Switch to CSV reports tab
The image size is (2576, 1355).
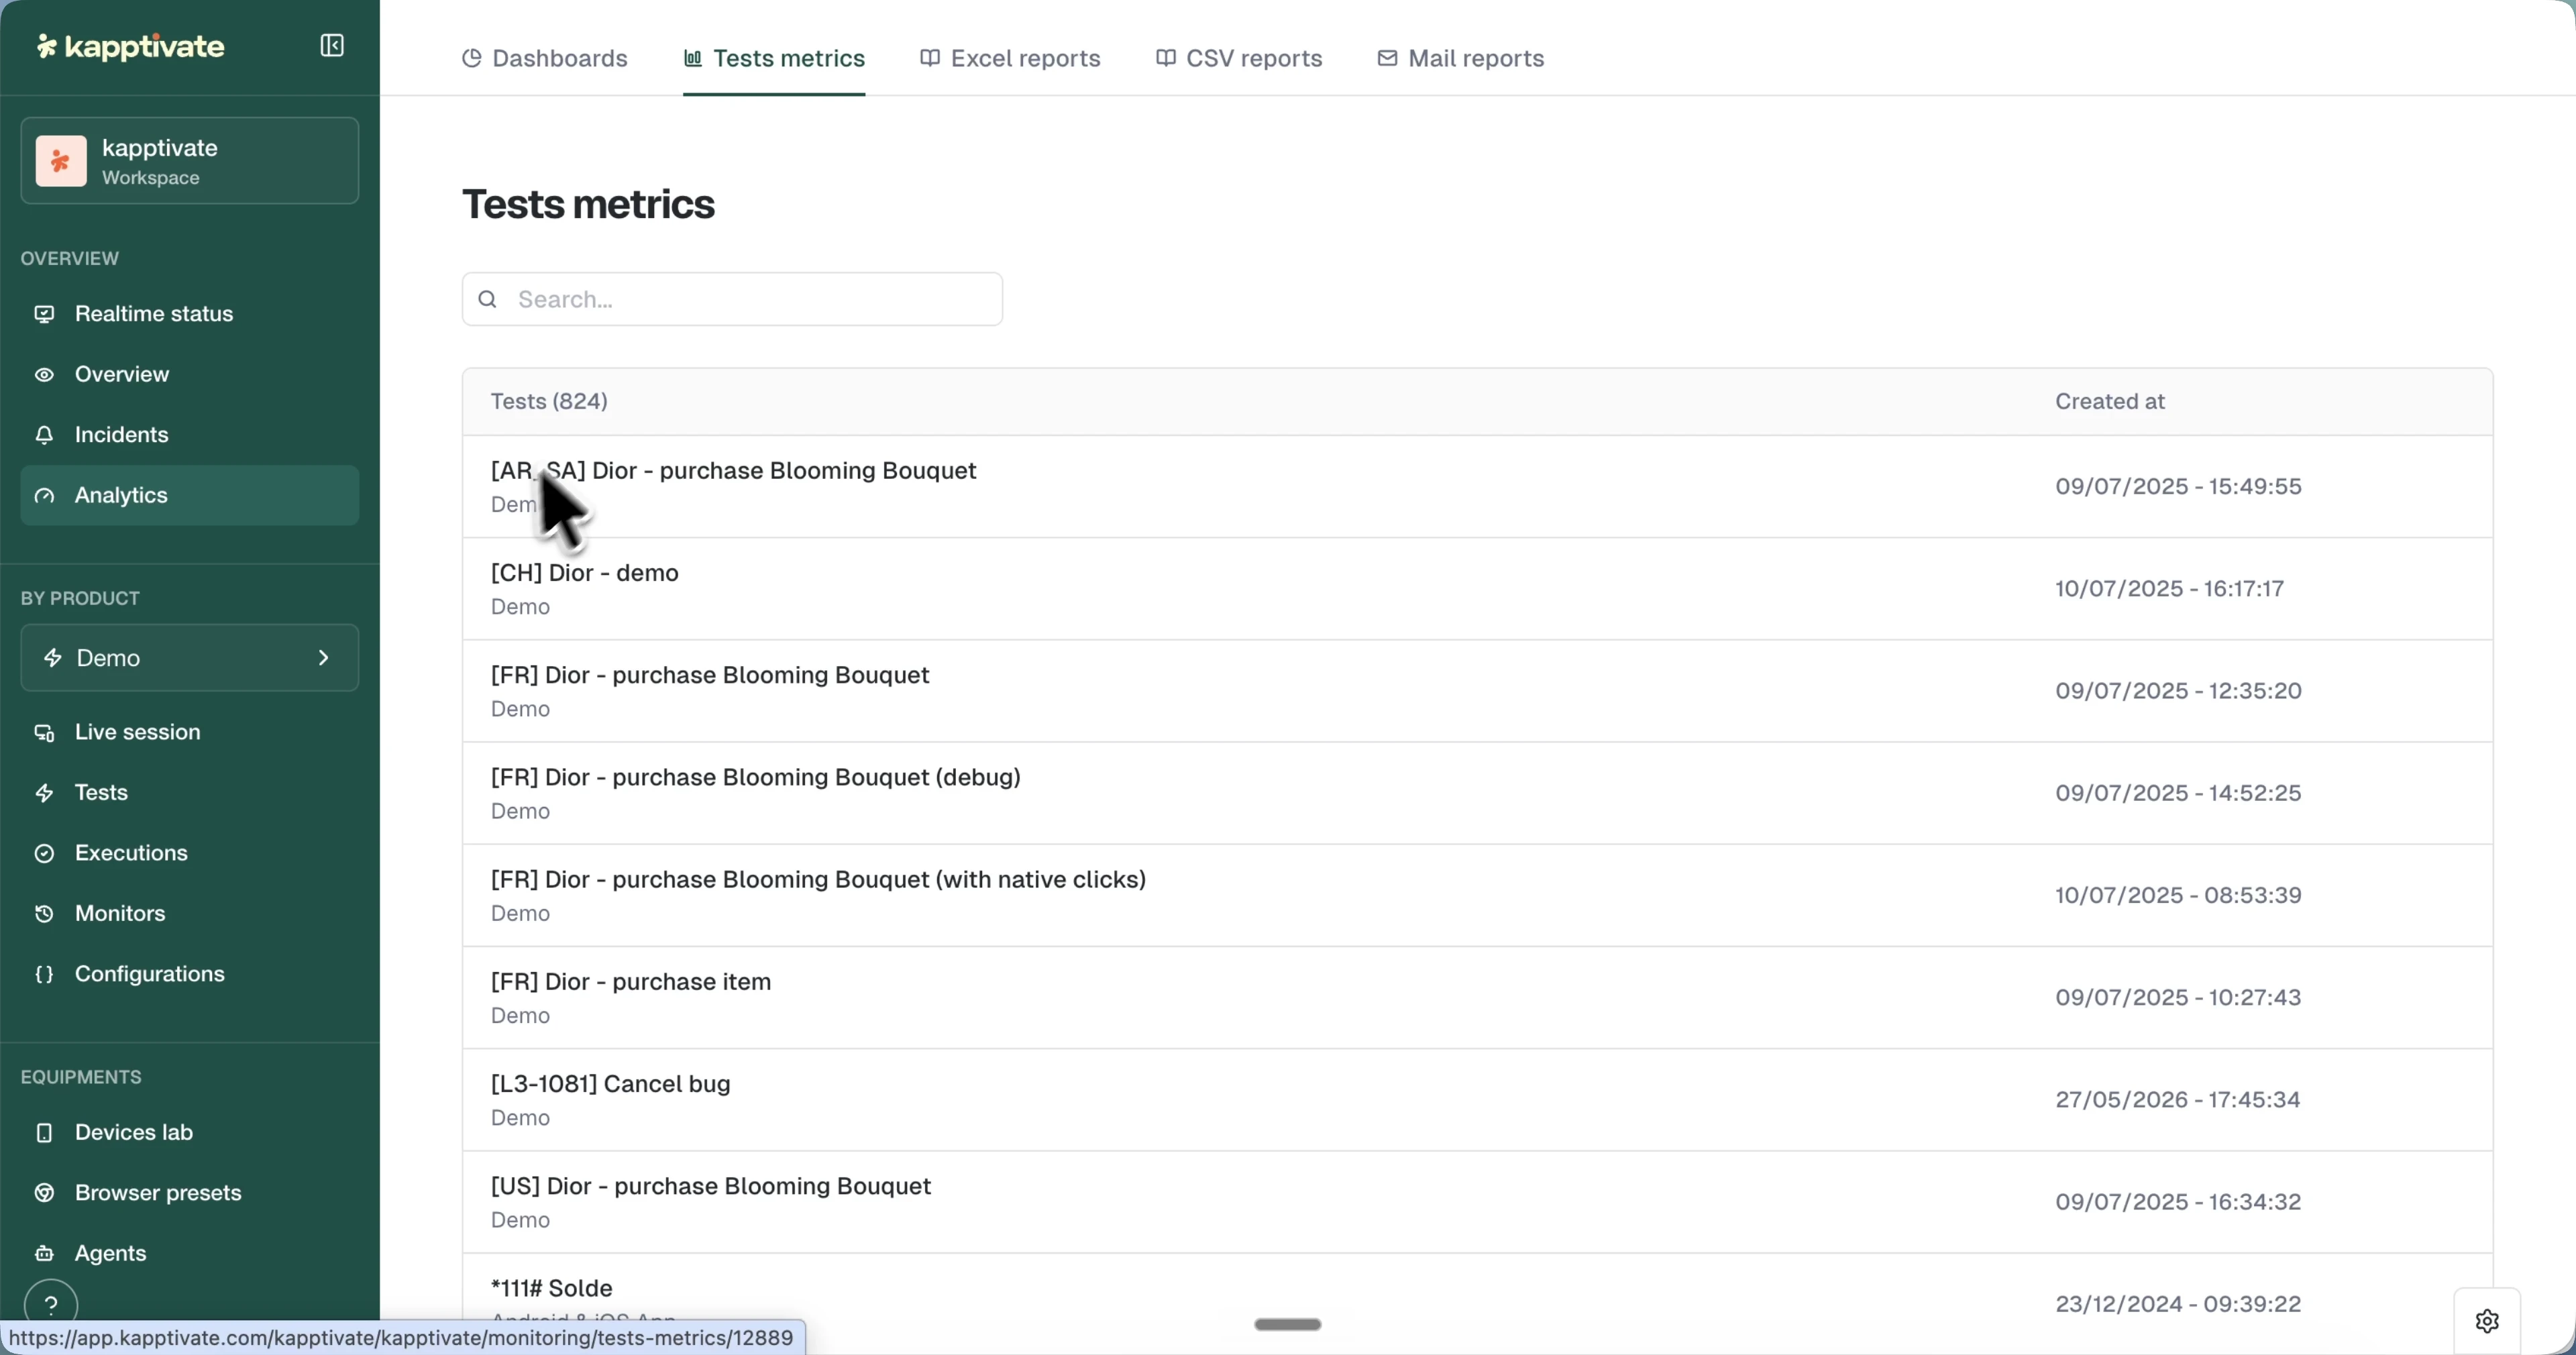pos(1239,58)
